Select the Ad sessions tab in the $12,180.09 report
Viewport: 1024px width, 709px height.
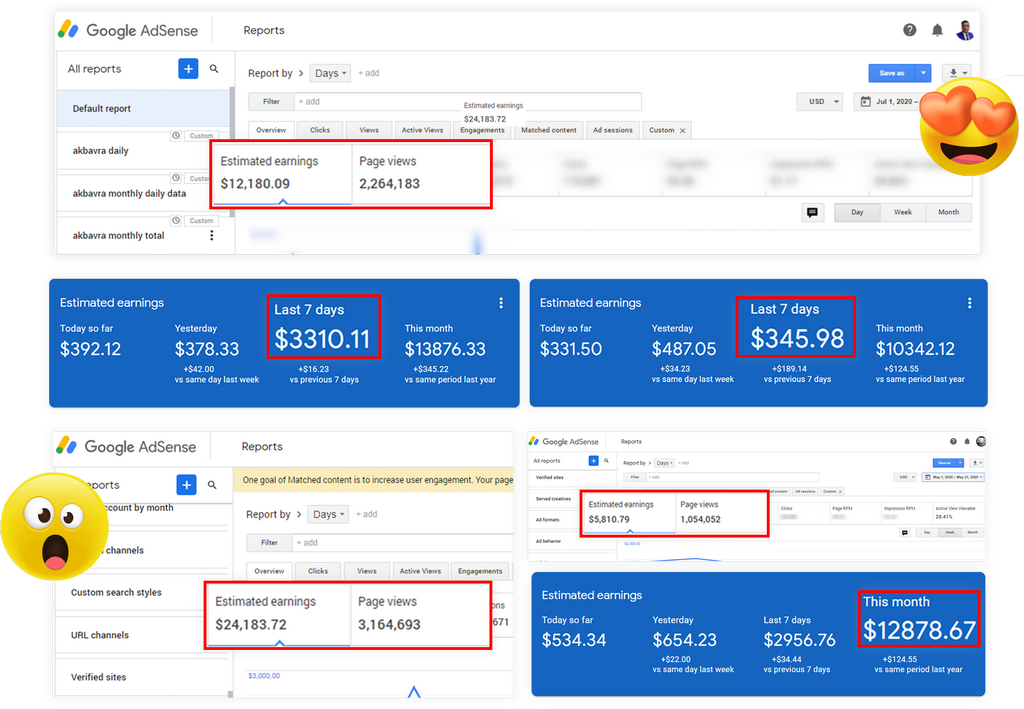(613, 130)
